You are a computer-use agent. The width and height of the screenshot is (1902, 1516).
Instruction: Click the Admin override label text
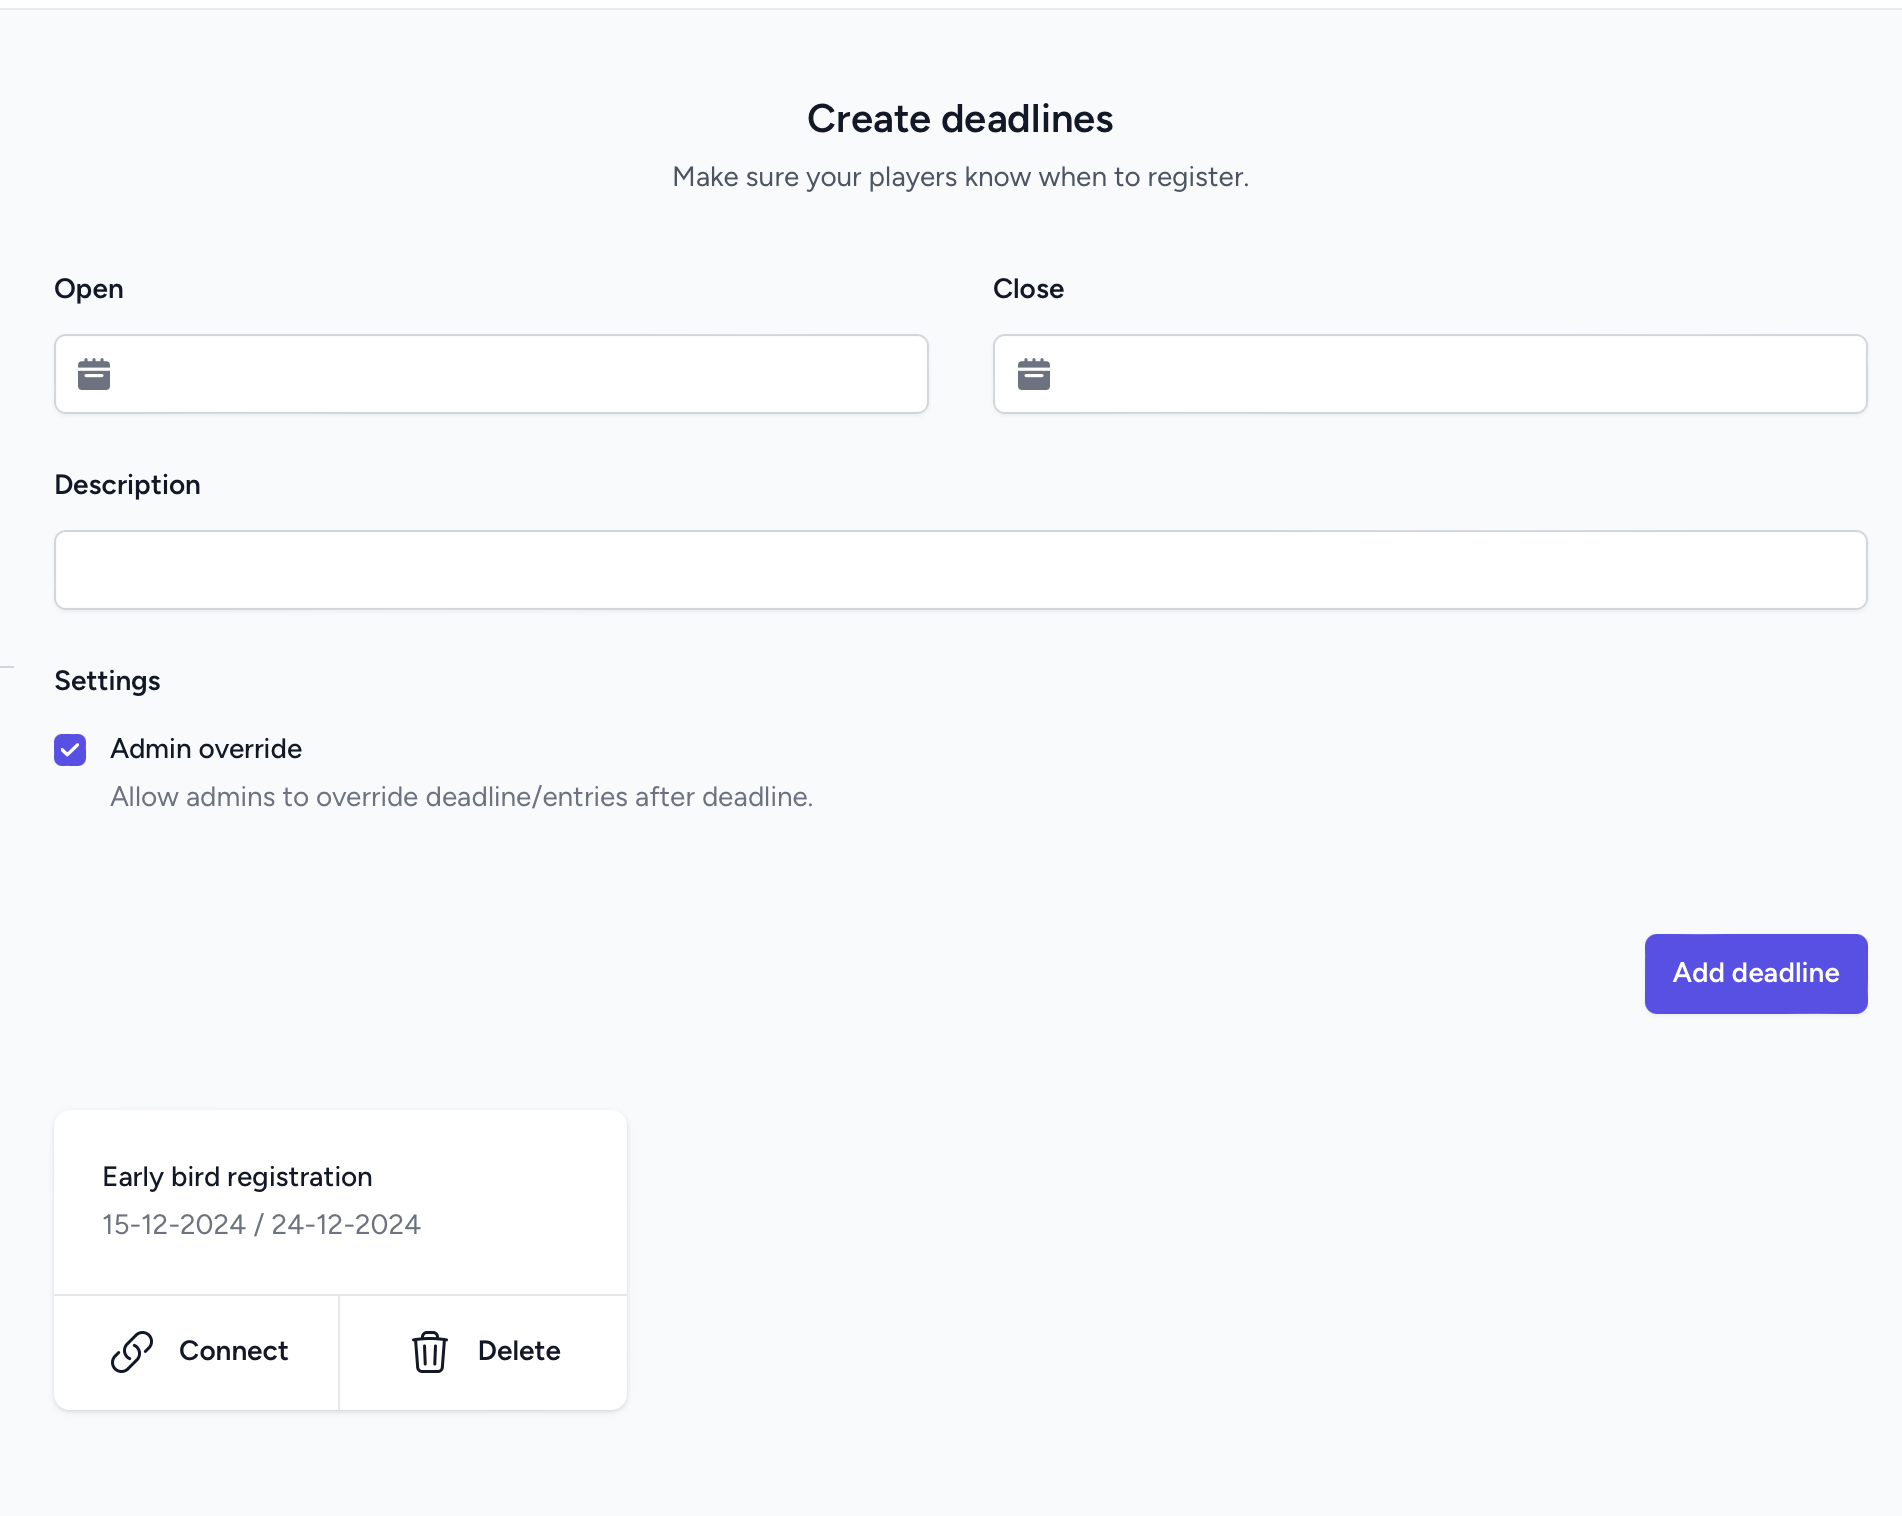point(206,749)
